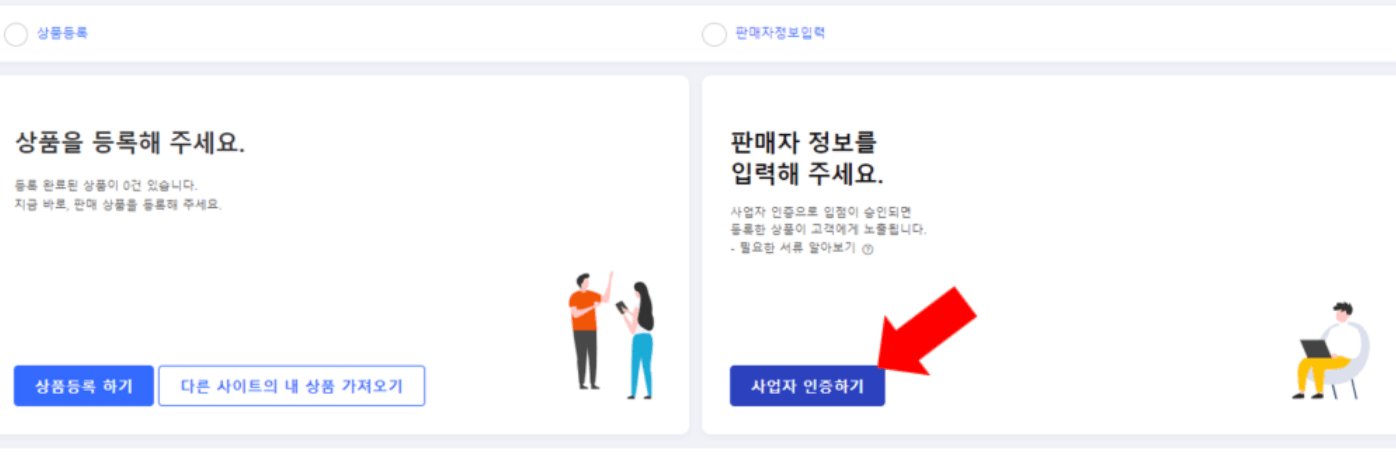Click the laptop in the seated illustration
Viewport: 1396px width, 456px height.
(x=1316, y=349)
